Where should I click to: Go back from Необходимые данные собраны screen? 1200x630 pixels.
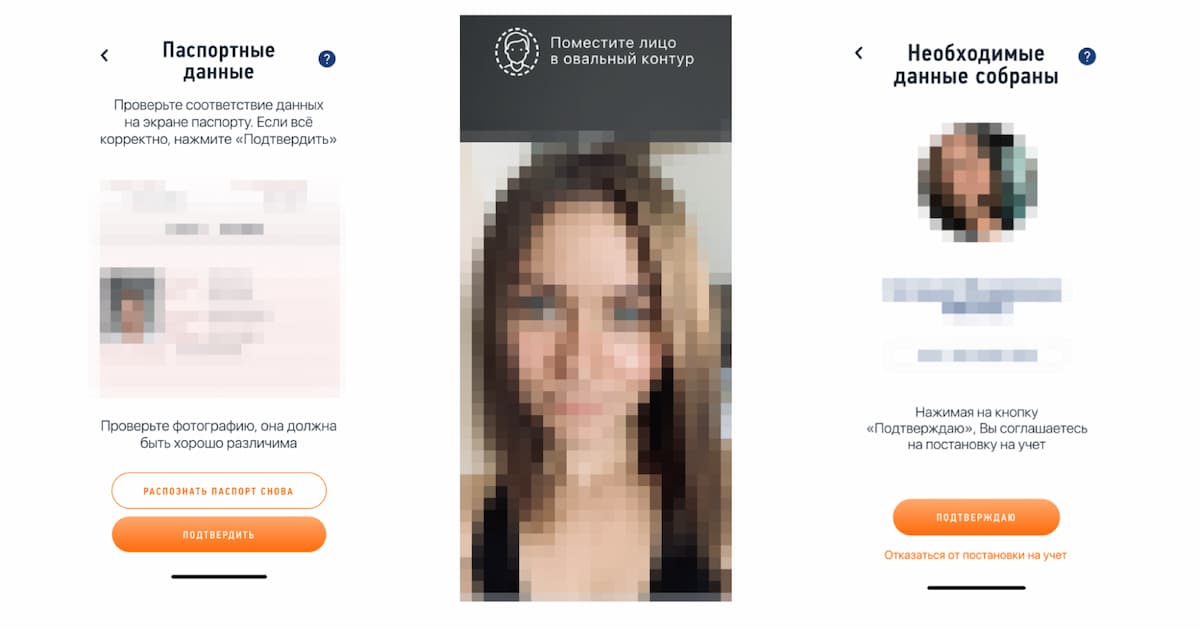tap(858, 53)
